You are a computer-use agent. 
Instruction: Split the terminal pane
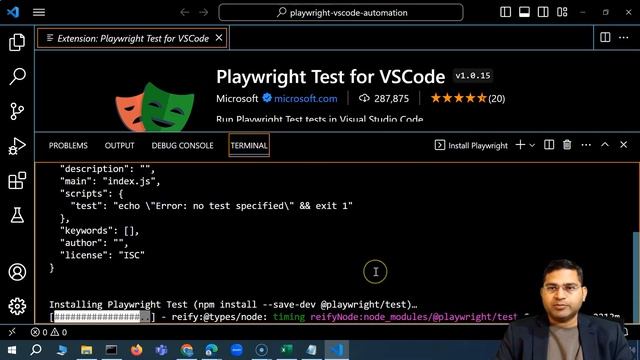click(x=549, y=145)
